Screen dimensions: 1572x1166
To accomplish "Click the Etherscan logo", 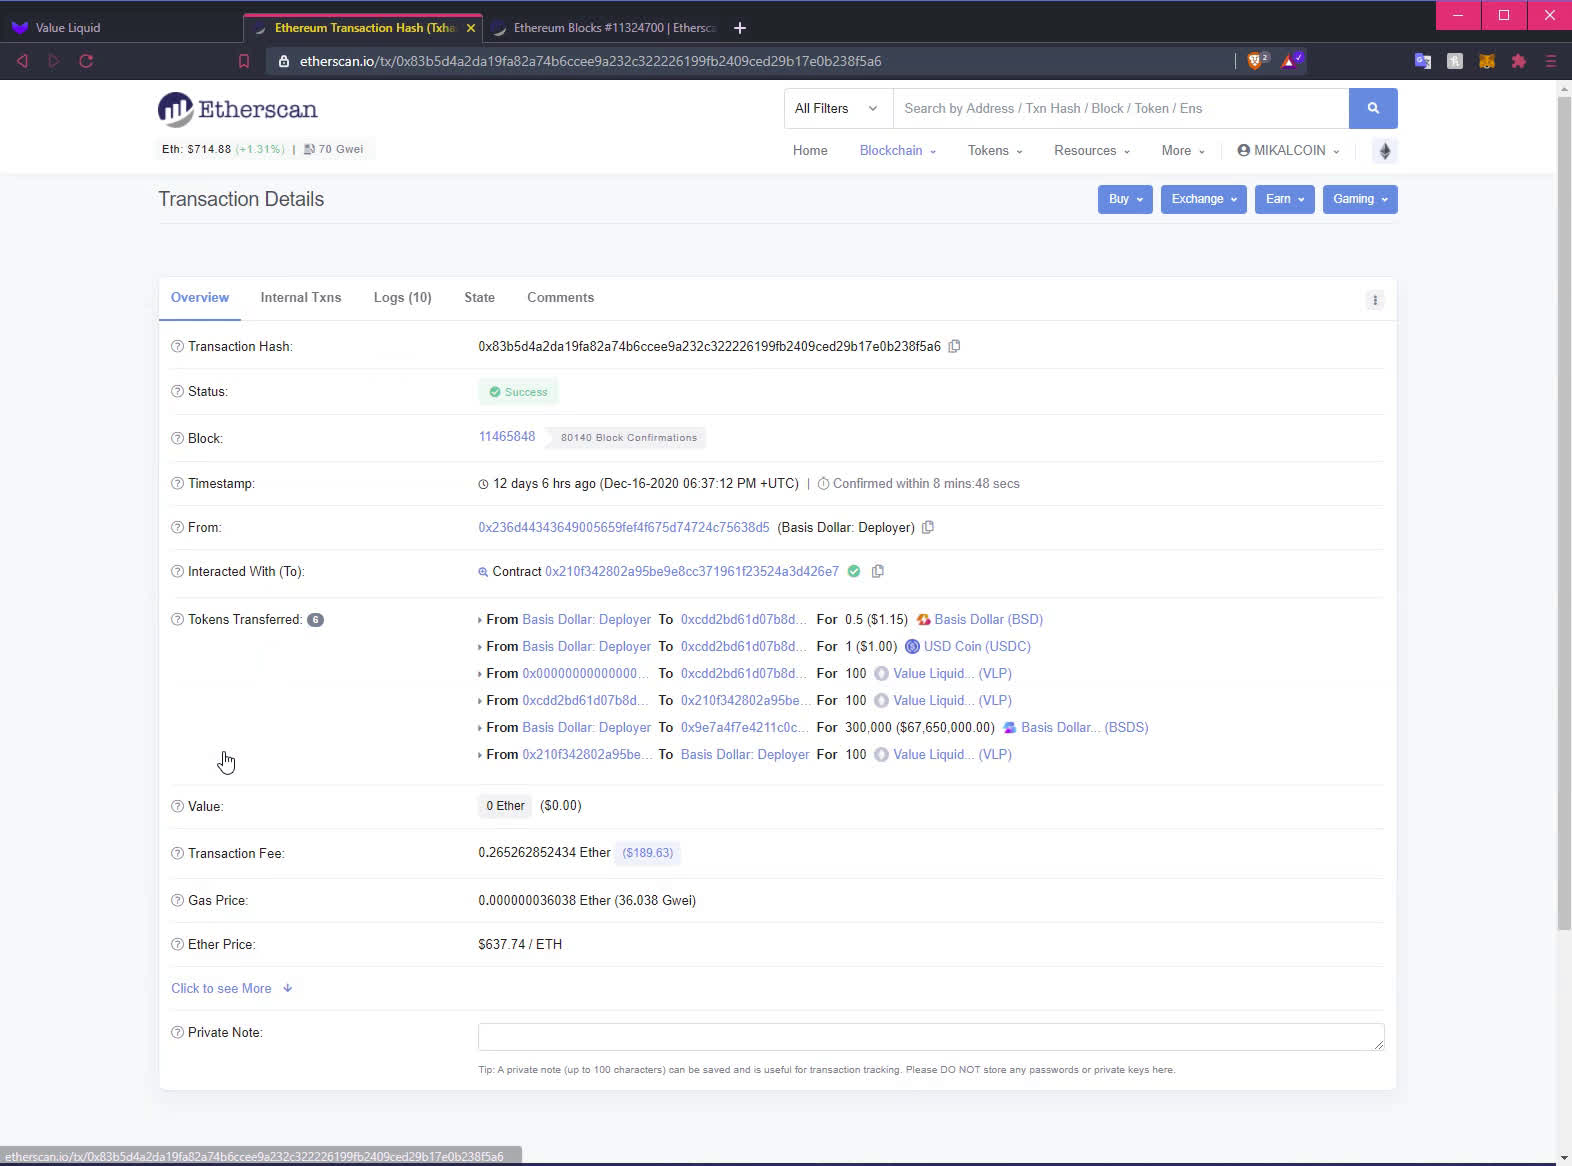I will (x=237, y=109).
